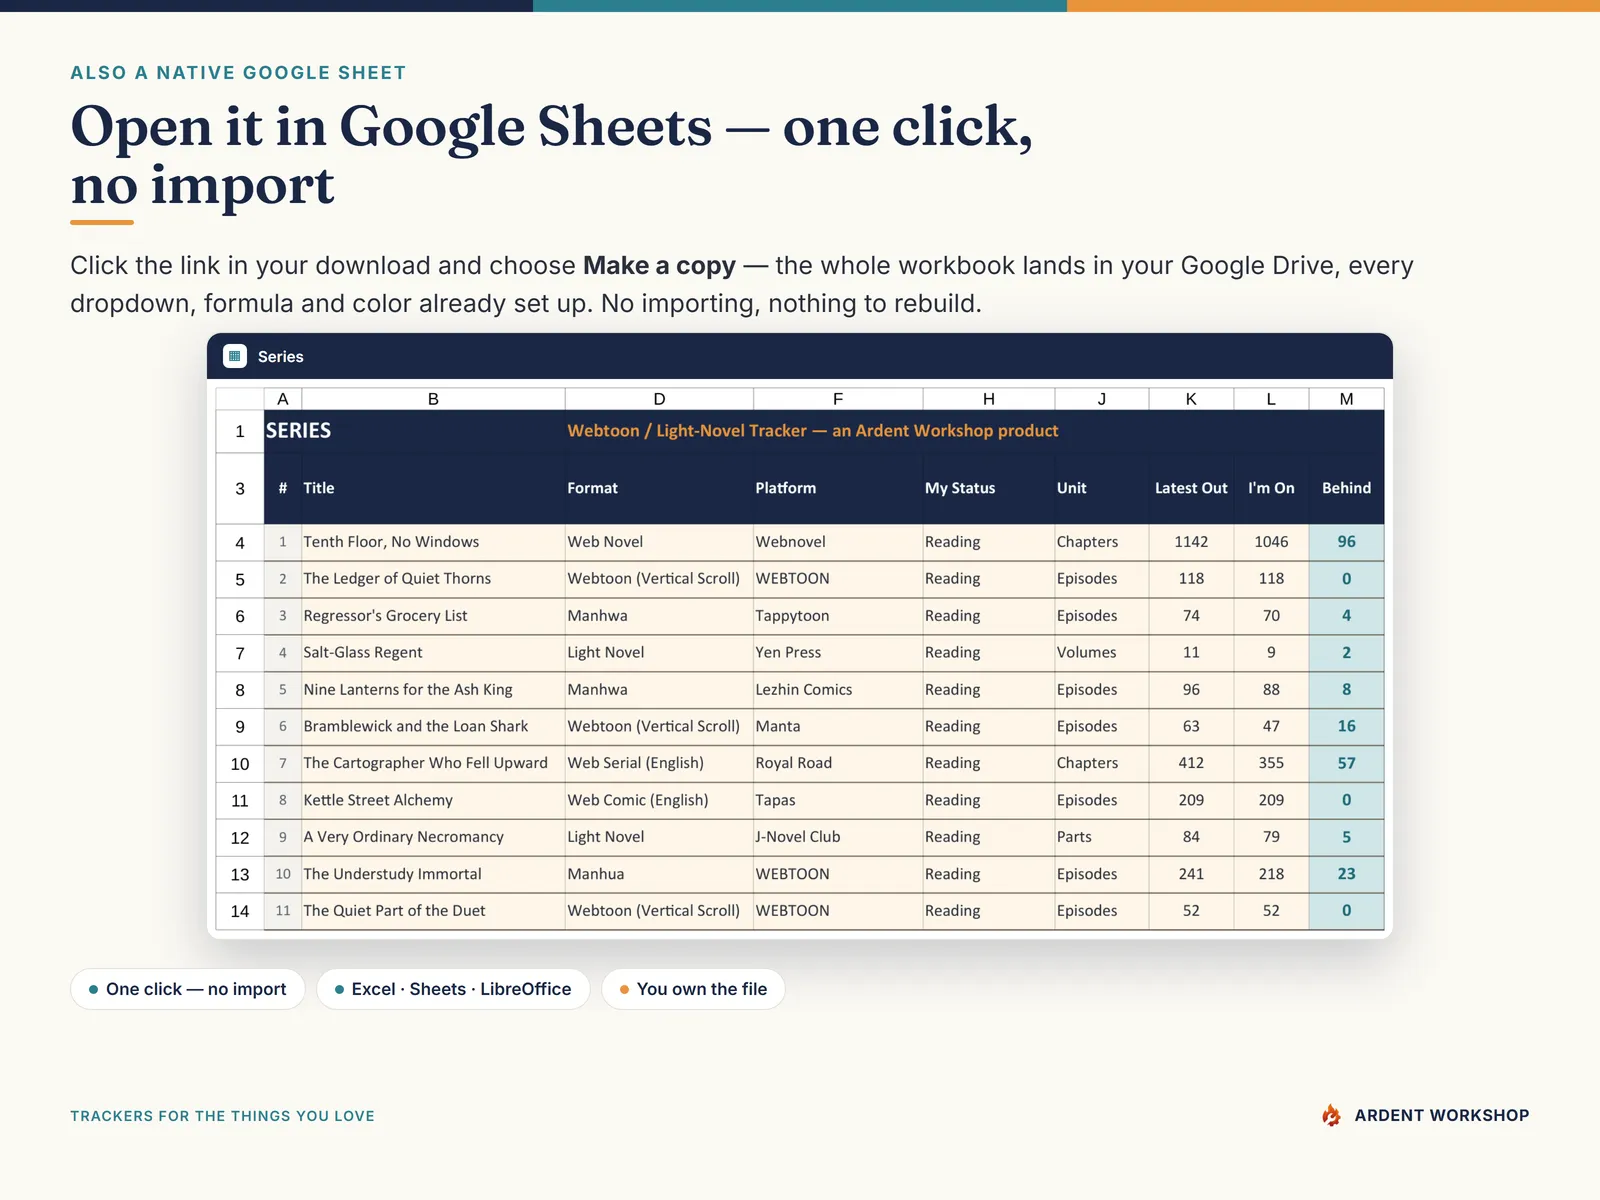1600x1200 pixels.
Task: Select A Very Ordinary Necromancy cell
Action: (x=433, y=837)
